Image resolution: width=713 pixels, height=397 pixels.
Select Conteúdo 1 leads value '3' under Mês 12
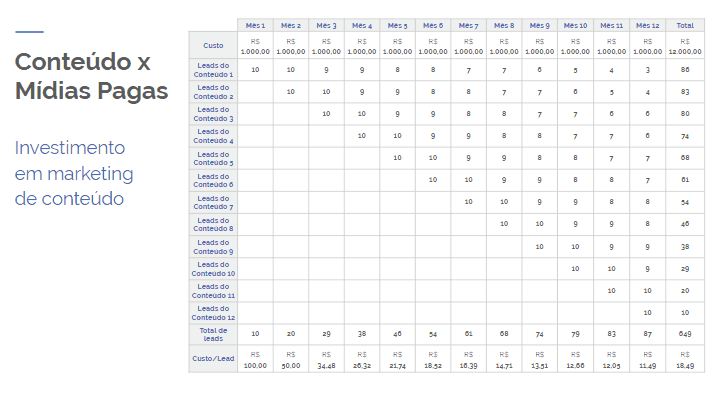tap(648, 70)
